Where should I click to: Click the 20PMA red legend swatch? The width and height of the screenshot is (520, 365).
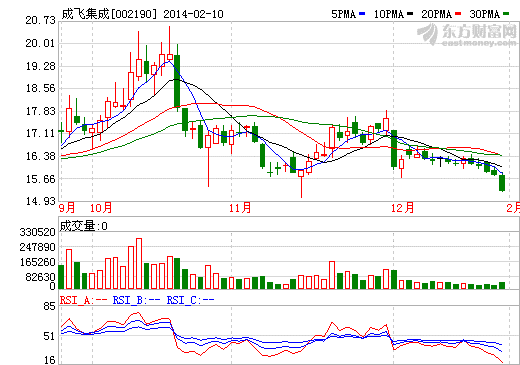458,14
